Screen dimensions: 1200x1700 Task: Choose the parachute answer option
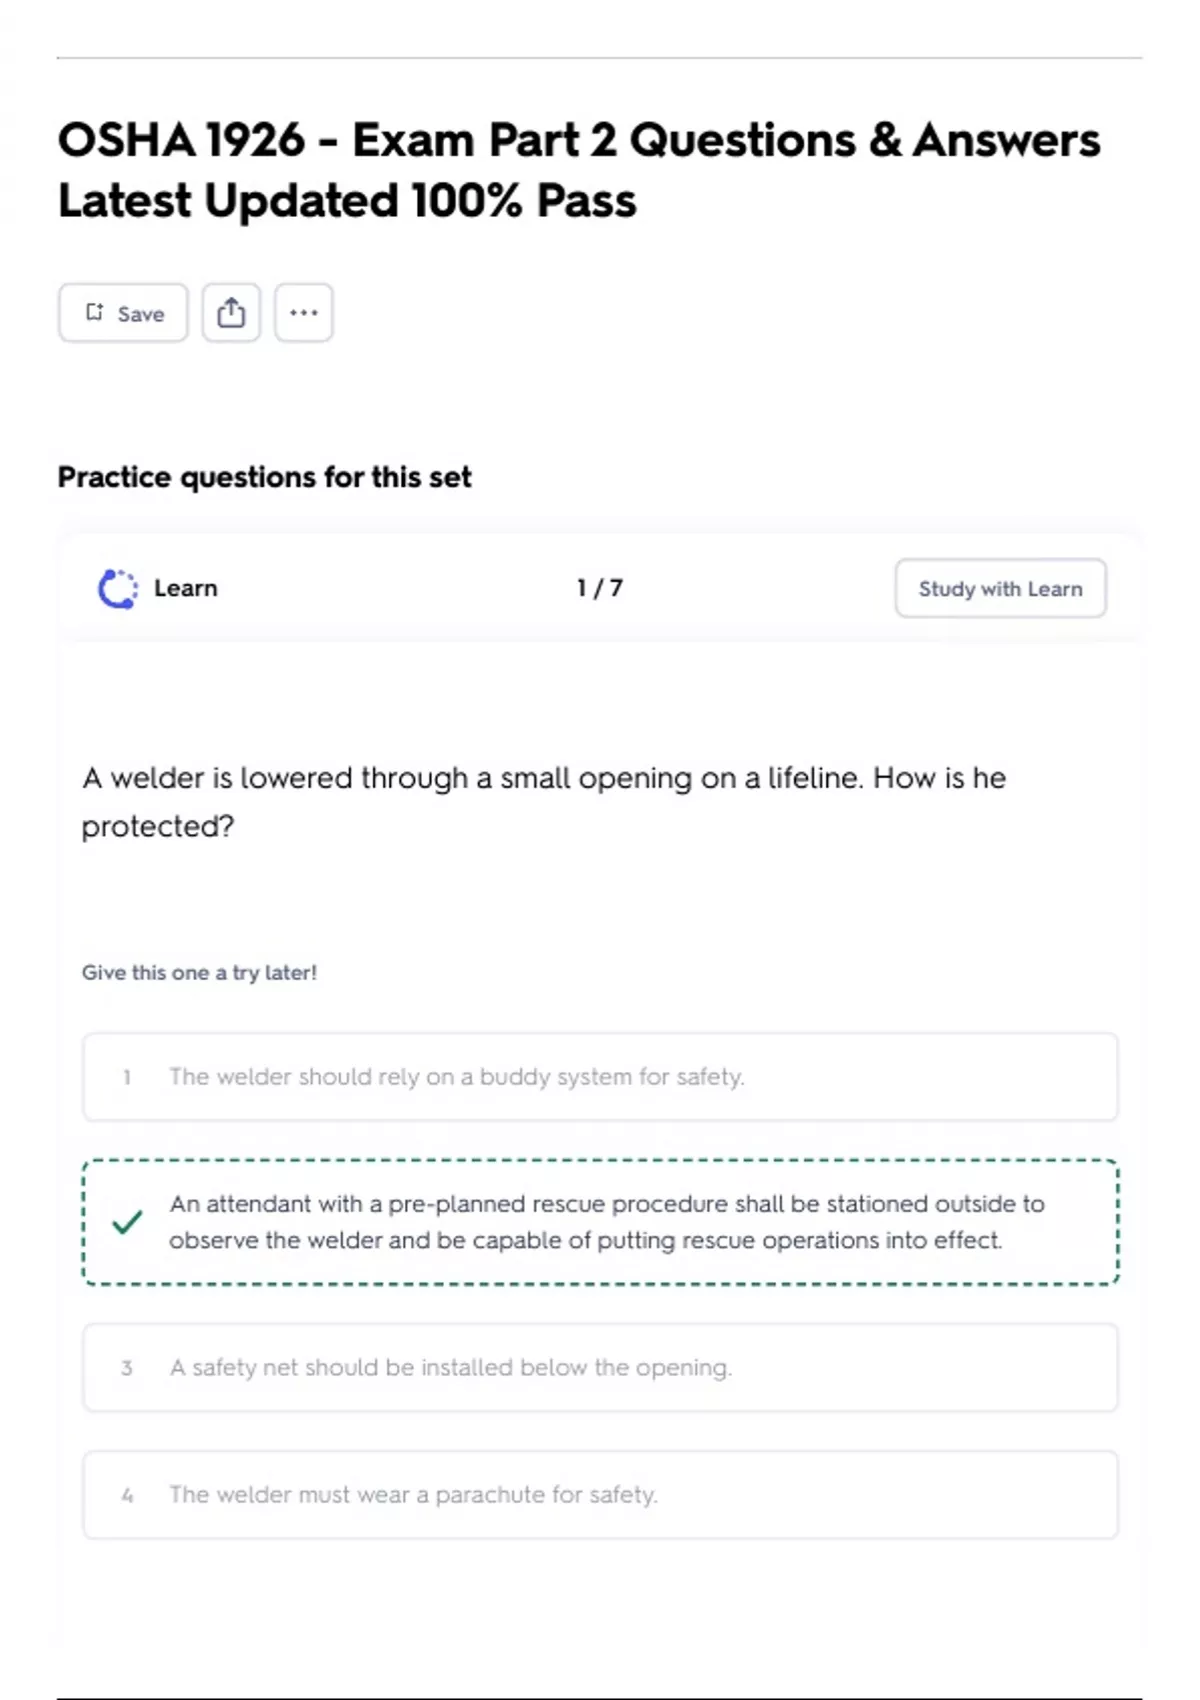600,1495
